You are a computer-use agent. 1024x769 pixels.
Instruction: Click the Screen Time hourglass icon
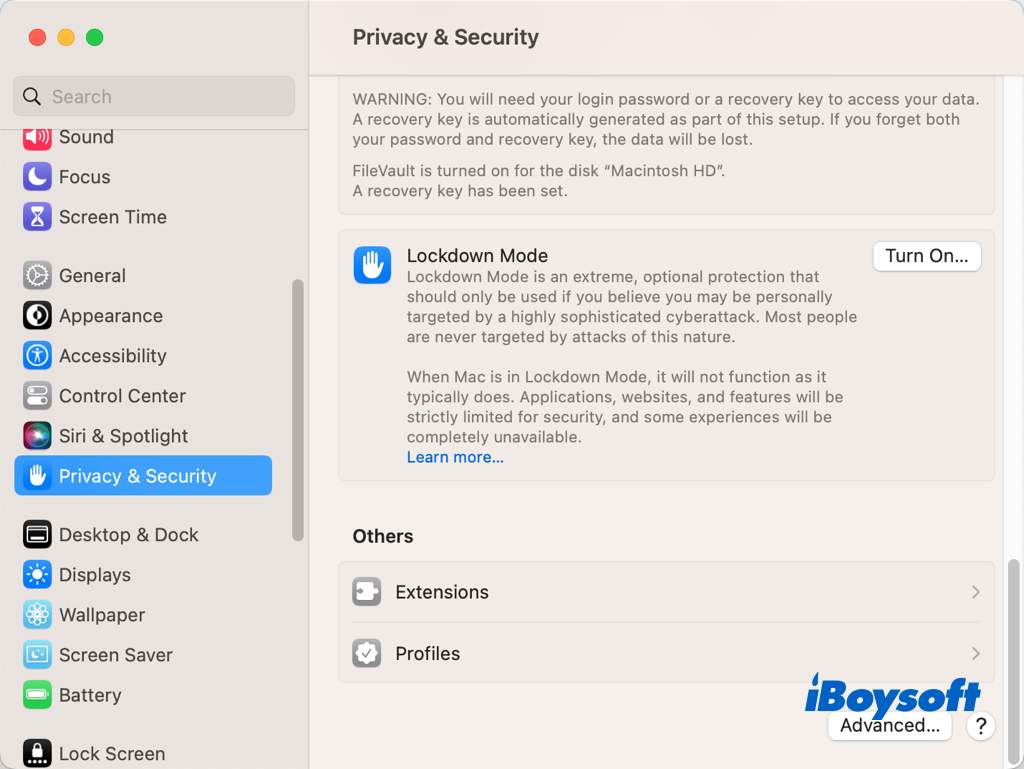tap(37, 217)
